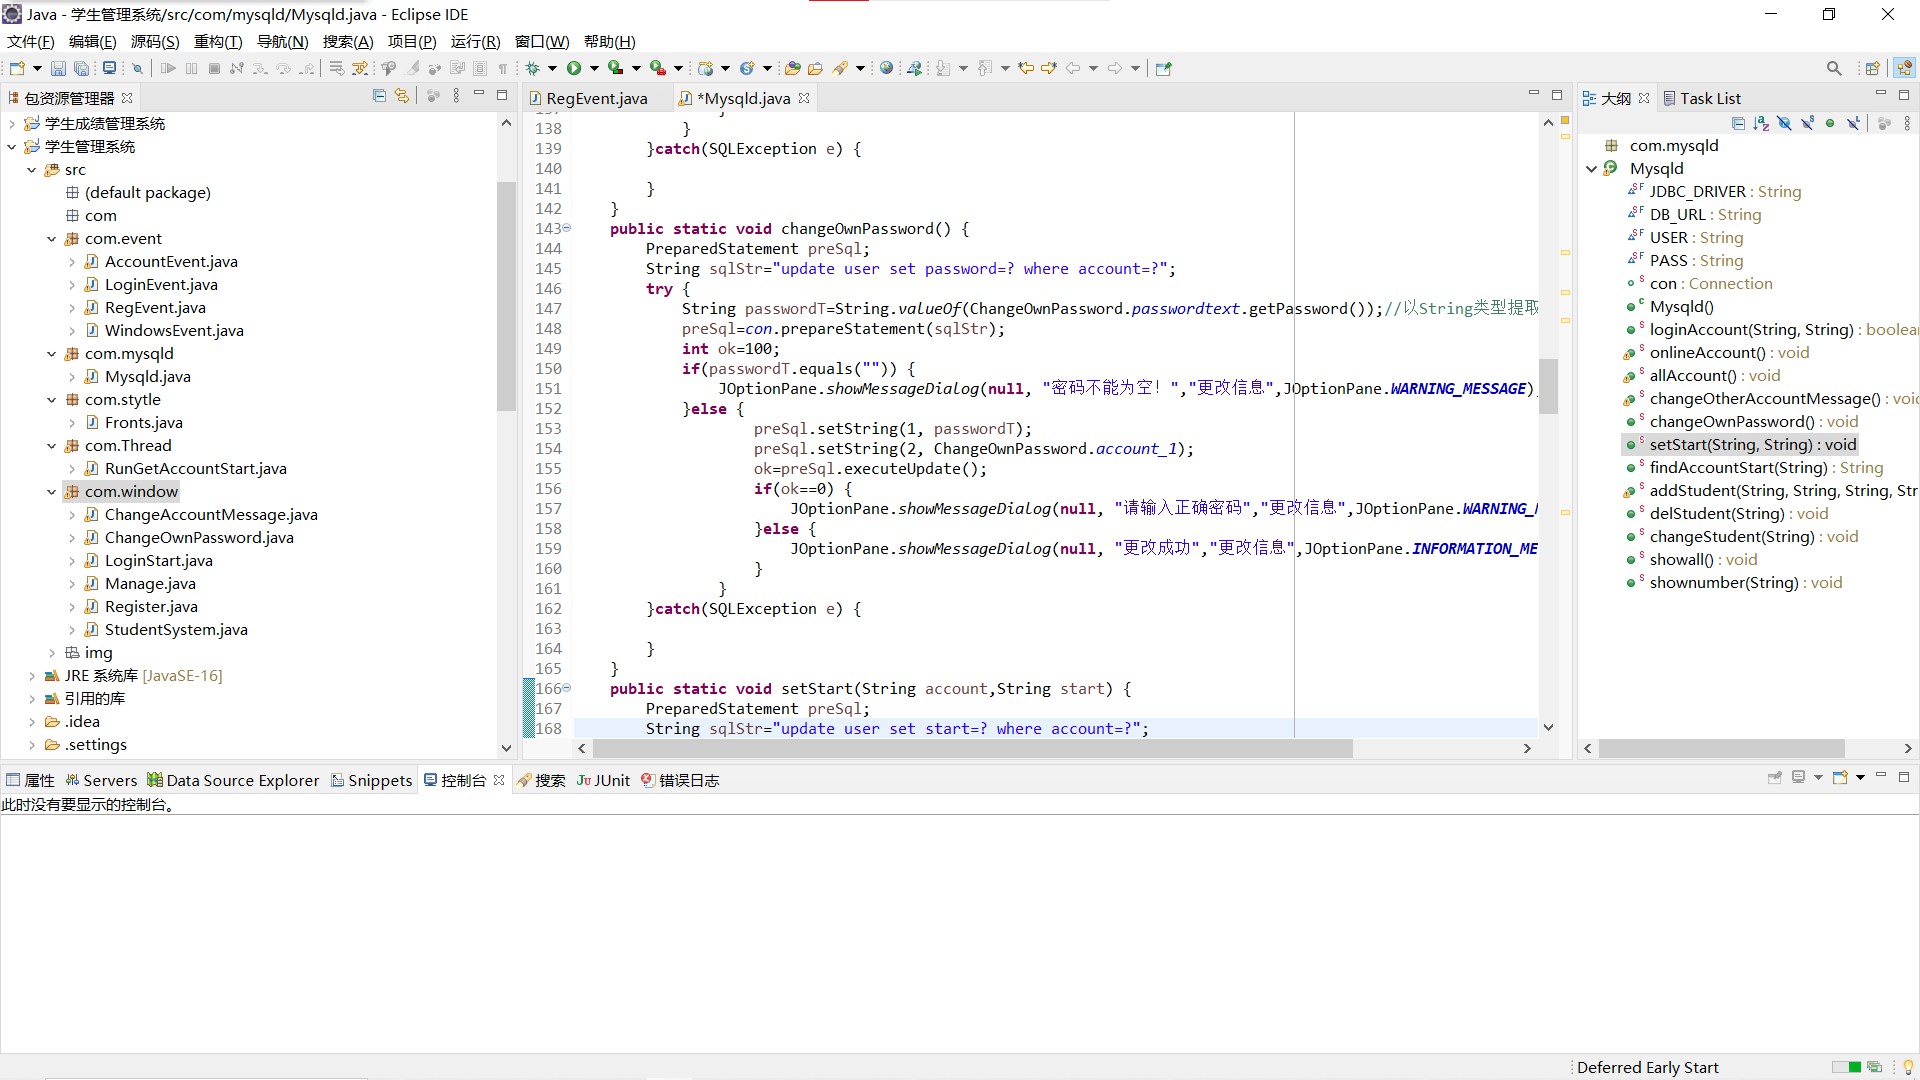Click the External Tools run icon
Image resolution: width=1920 pixels, height=1080 pixels.
(x=658, y=68)
